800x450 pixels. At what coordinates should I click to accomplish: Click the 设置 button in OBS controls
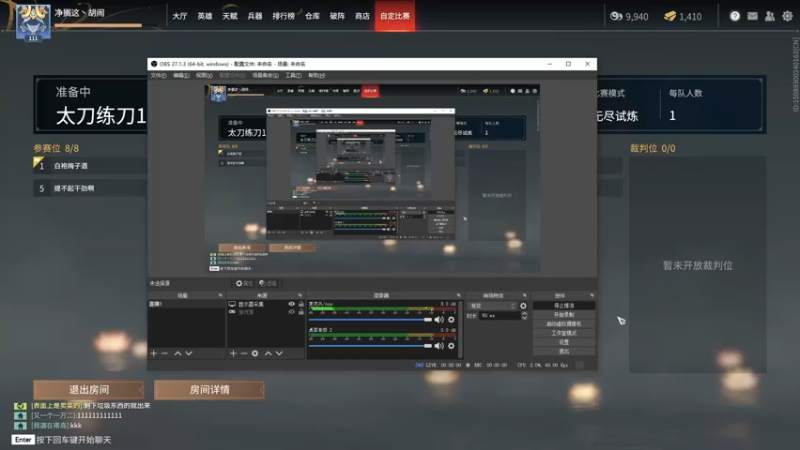click(564, 342)
